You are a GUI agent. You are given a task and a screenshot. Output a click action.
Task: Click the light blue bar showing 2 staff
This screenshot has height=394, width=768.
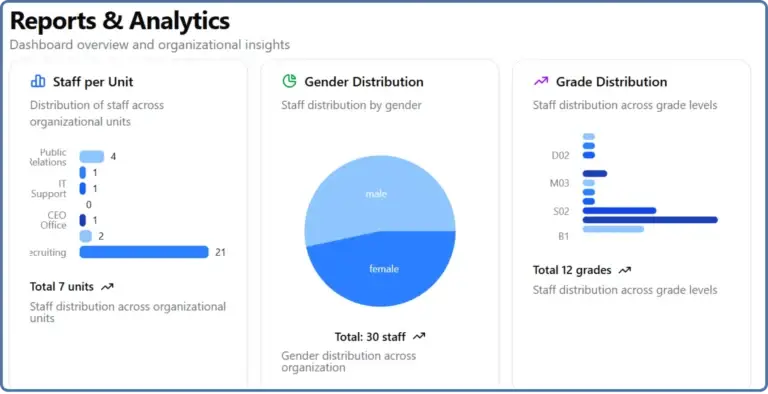85,236
